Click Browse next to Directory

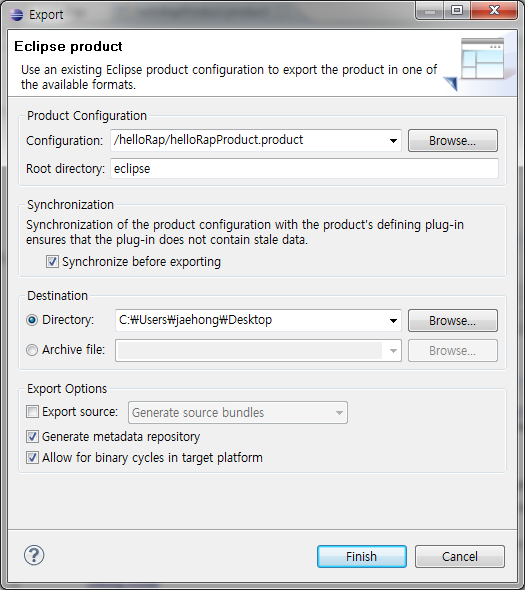pyautogui.click(x=453, y=321)
